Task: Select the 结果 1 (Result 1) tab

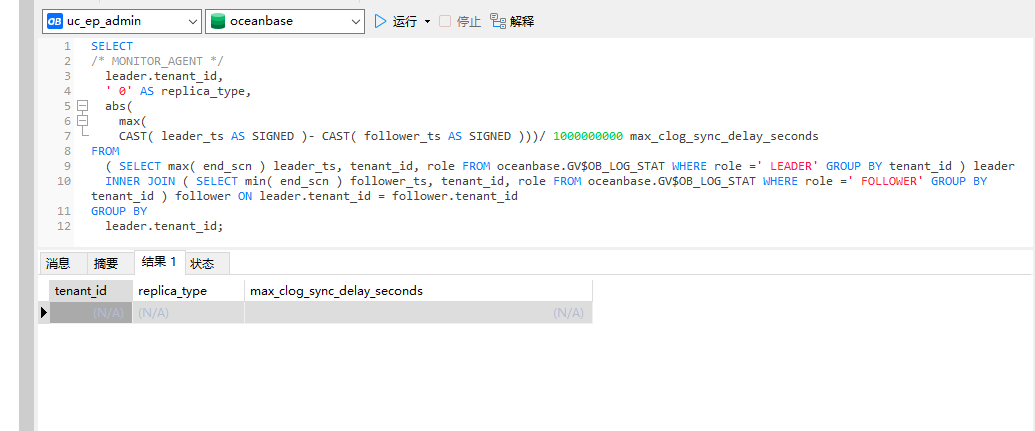Action: [158, 262]
